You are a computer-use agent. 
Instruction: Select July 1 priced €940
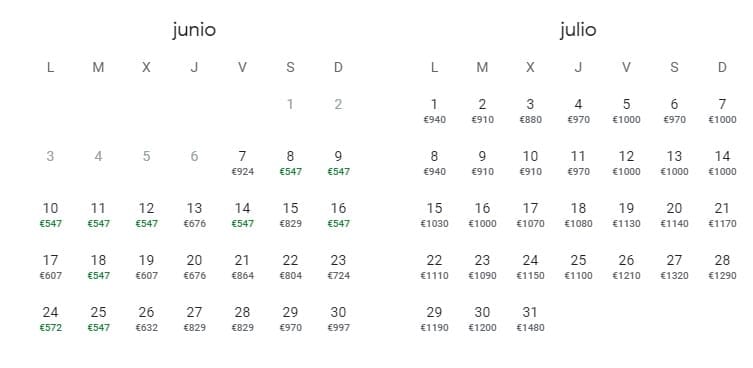click(434, 111)
